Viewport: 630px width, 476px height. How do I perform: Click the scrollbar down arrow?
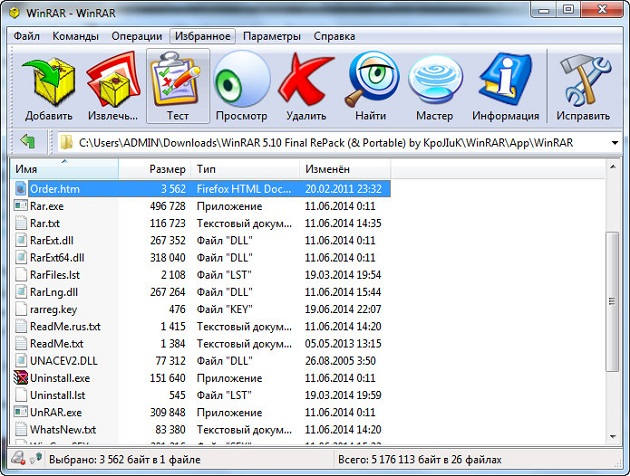(x=612, y=437)
